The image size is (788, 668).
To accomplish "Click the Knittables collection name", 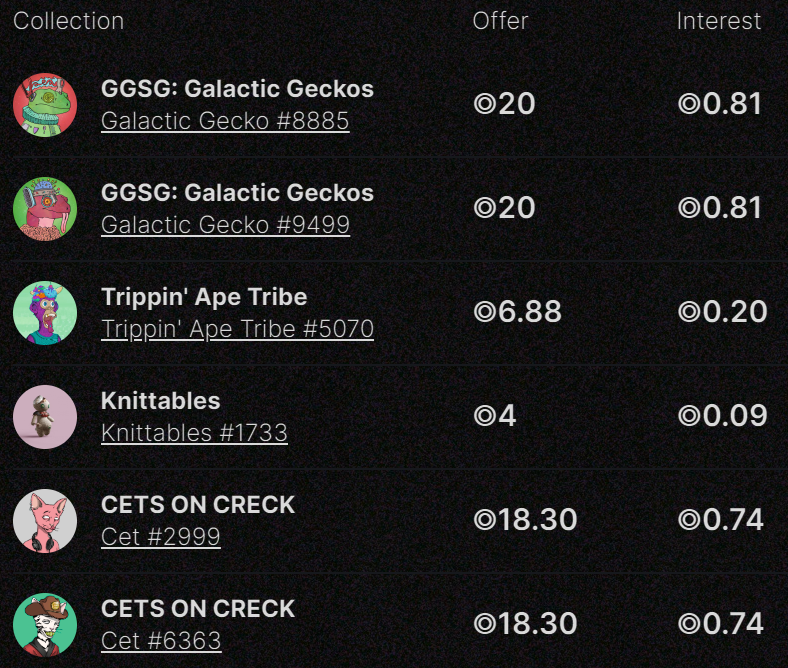I will click(160, 401).
